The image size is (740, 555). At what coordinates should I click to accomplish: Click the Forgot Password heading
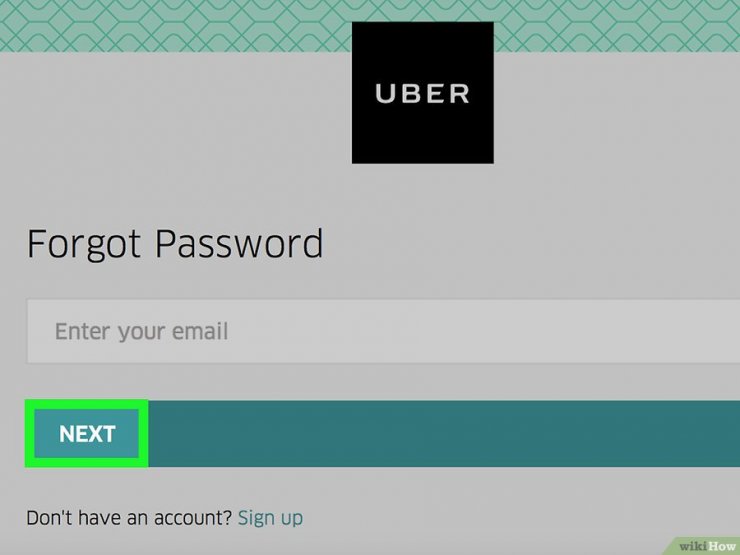coord(175,244)
